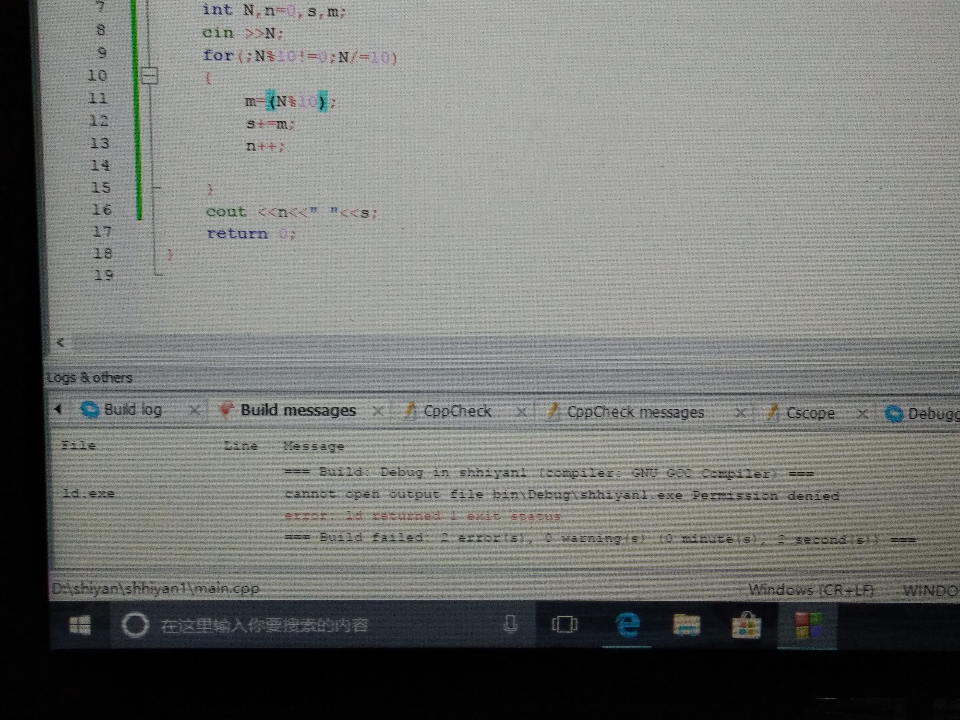Open the CppCheck messages tab
Screen dimensions: 960x720
626,413
